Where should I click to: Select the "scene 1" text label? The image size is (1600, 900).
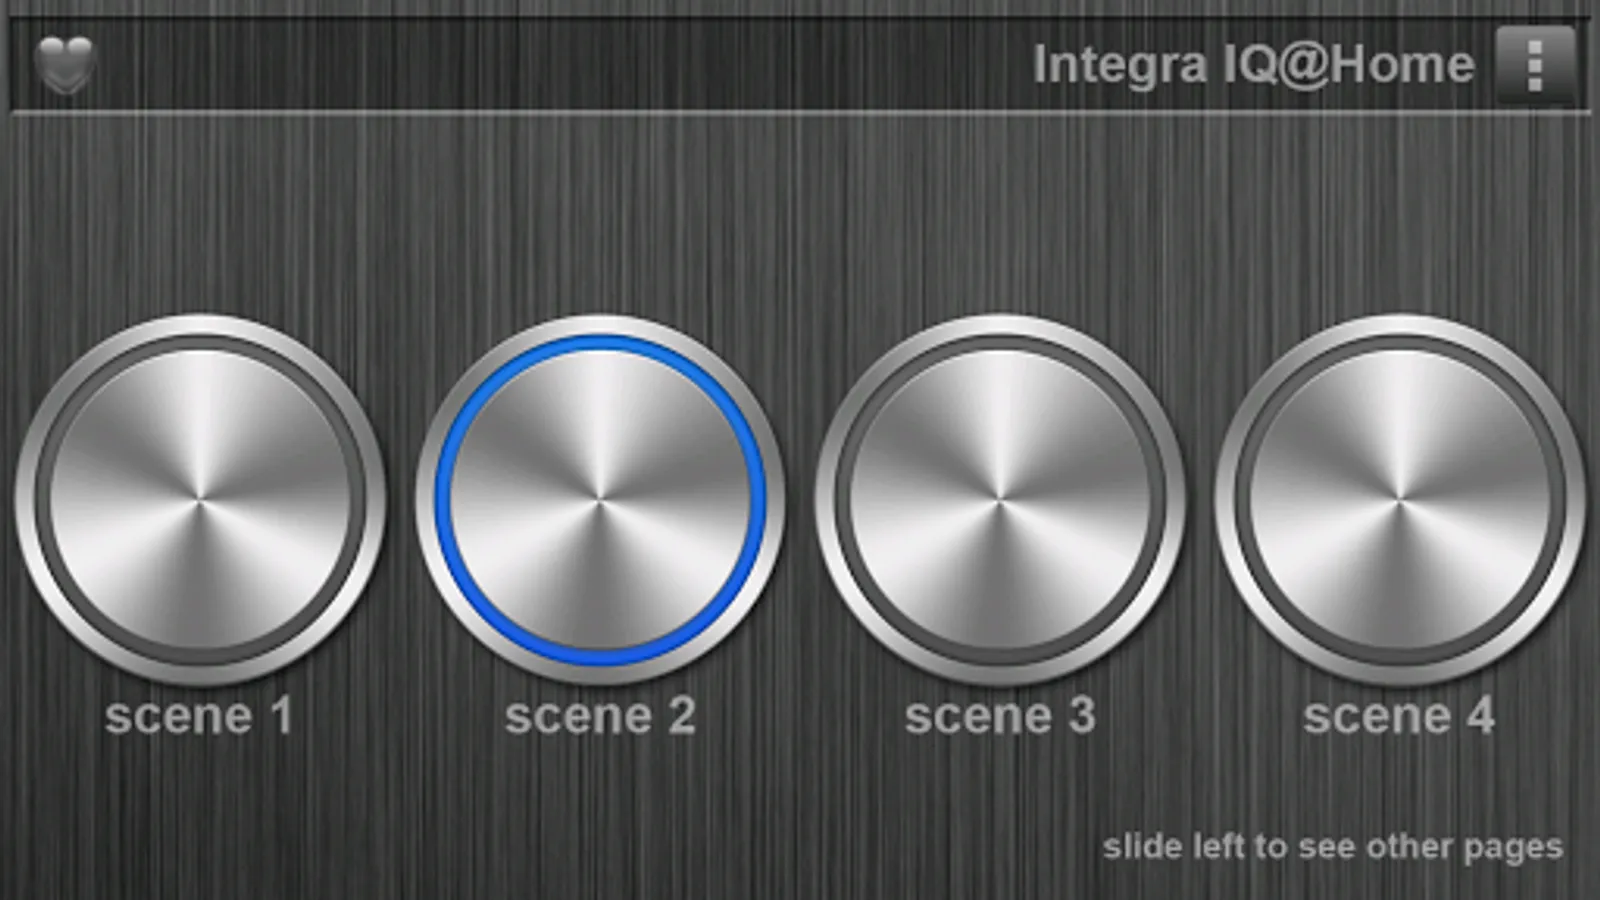200,716
